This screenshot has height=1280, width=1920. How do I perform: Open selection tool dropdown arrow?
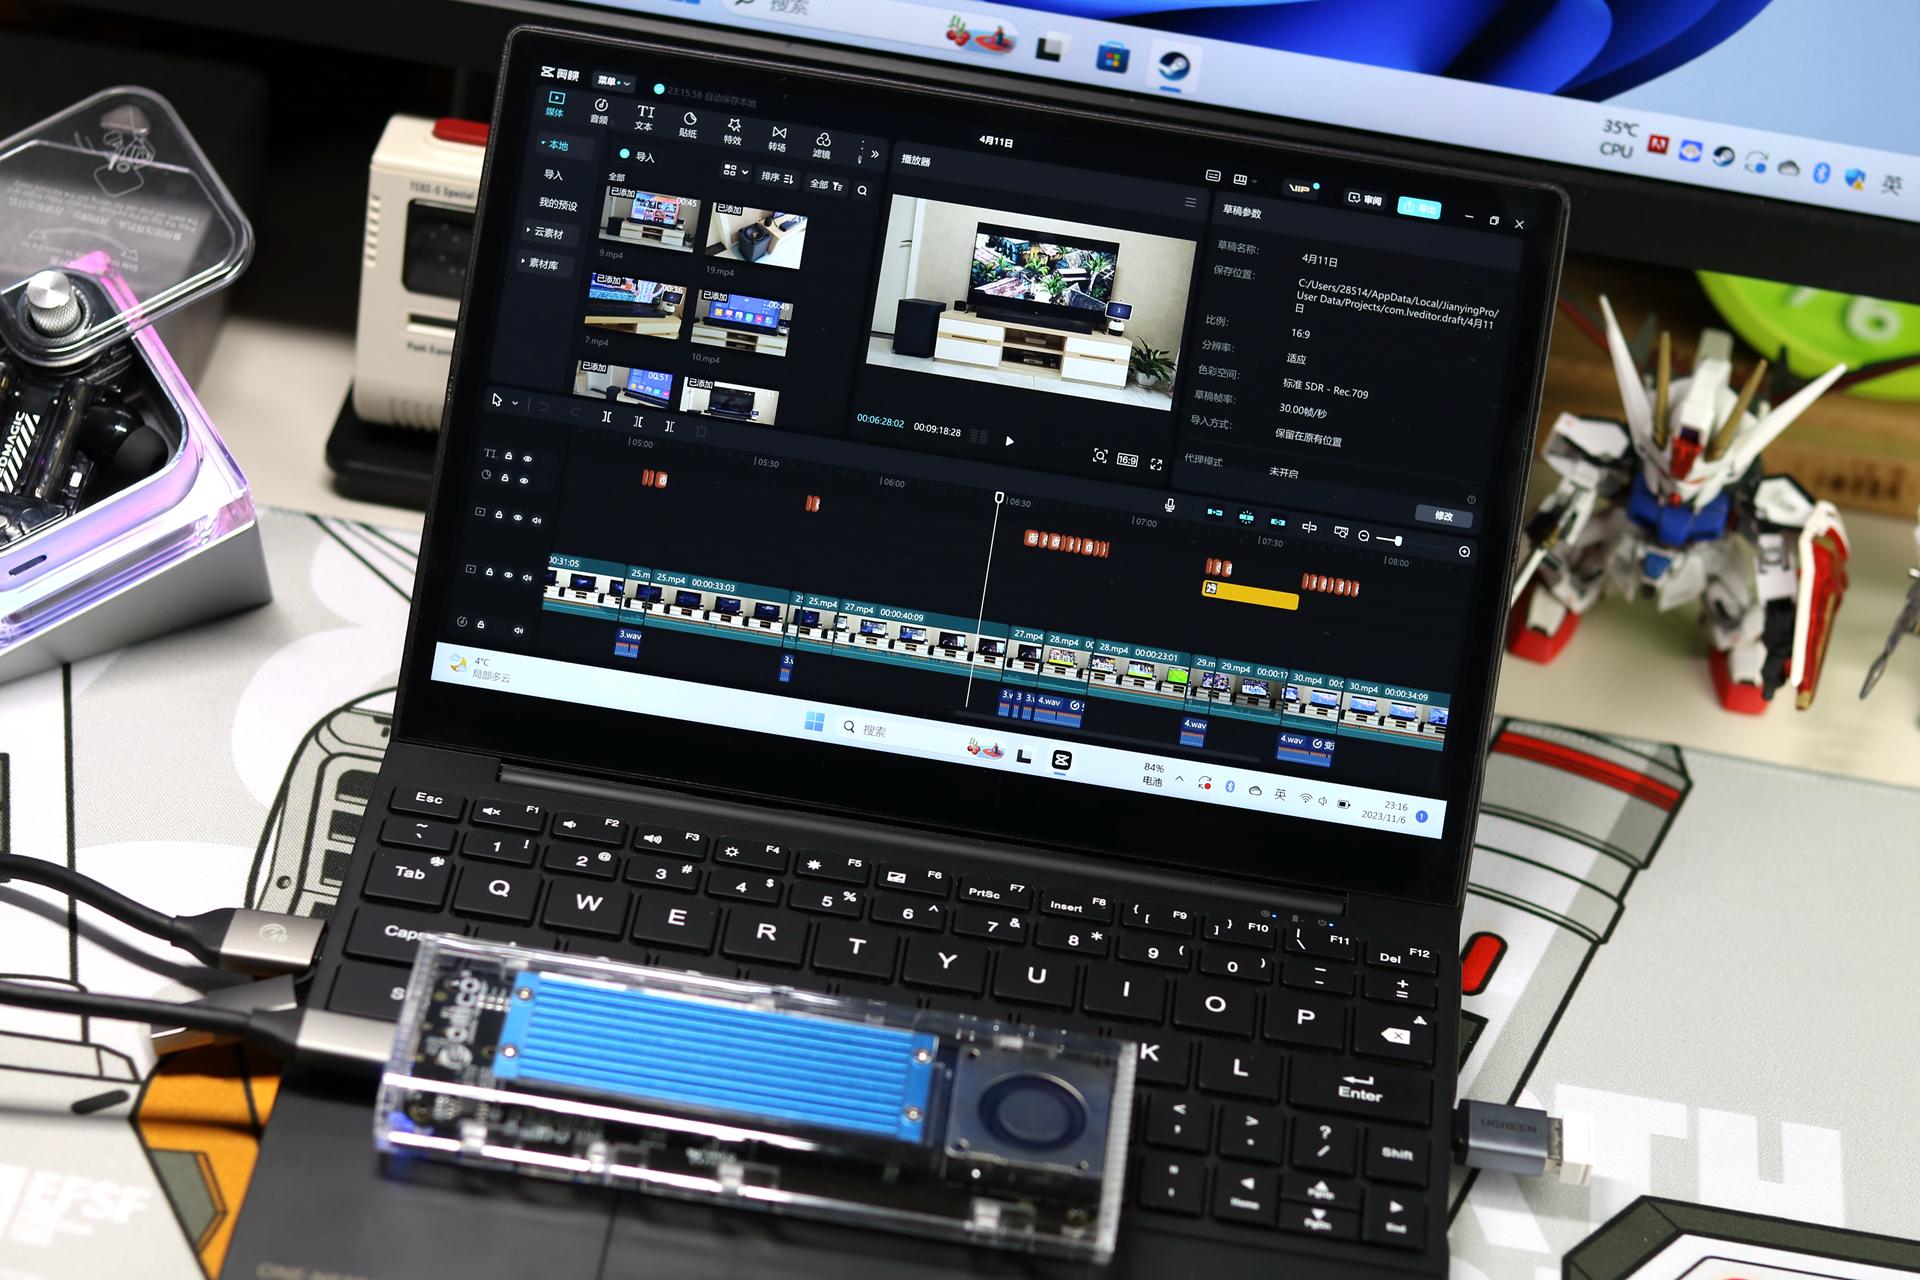[x=514, y=403]
